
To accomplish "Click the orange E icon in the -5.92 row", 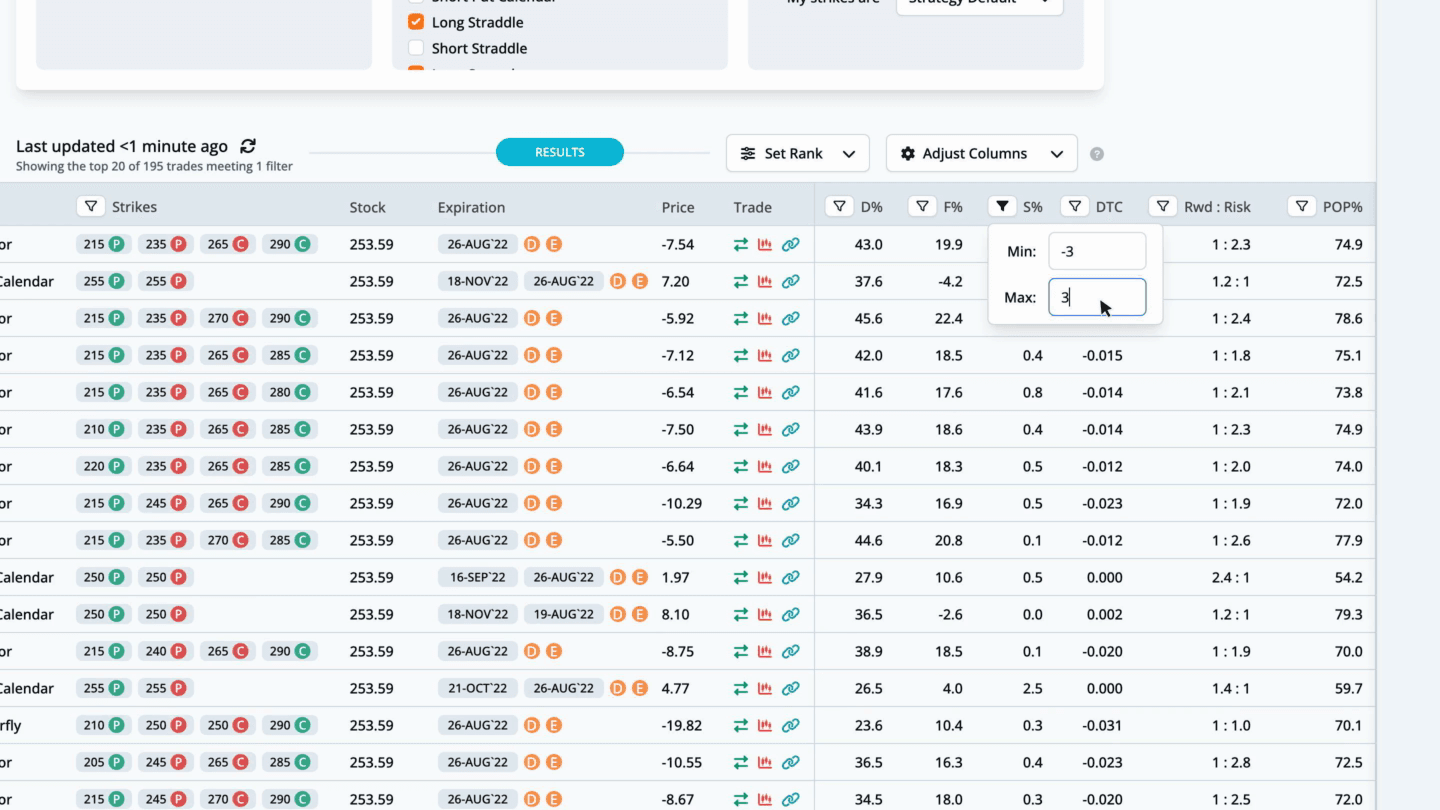I will (x=554, y=318).
